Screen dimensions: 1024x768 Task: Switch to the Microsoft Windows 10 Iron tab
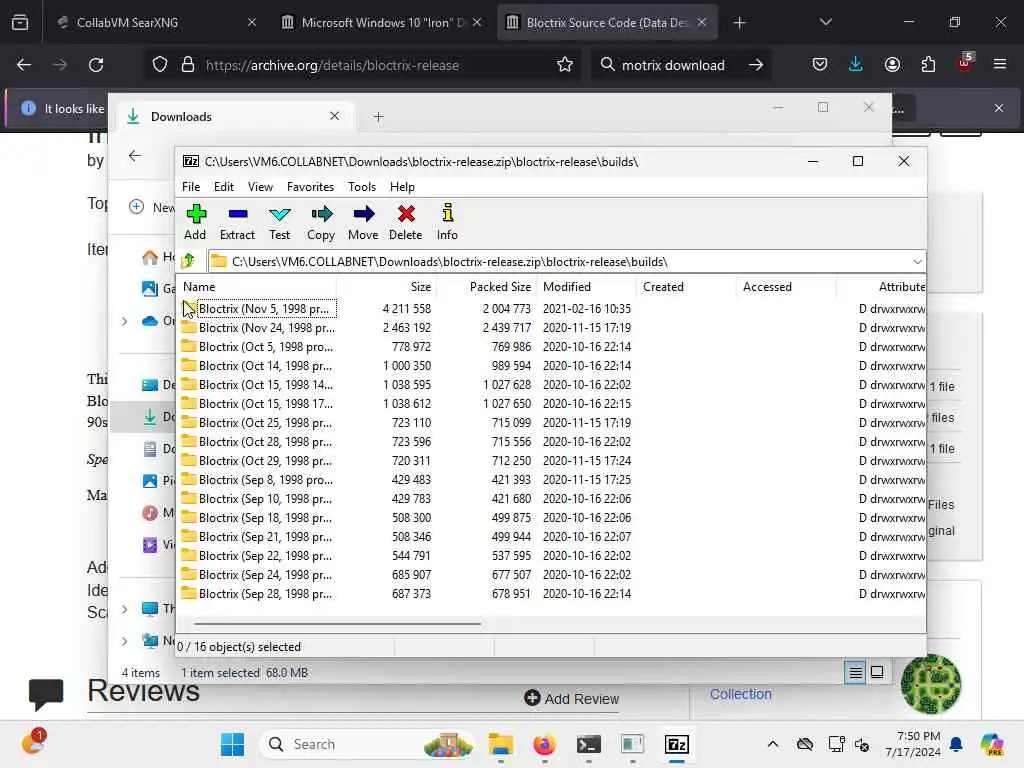pyautogui.click(x=382, y=22)
